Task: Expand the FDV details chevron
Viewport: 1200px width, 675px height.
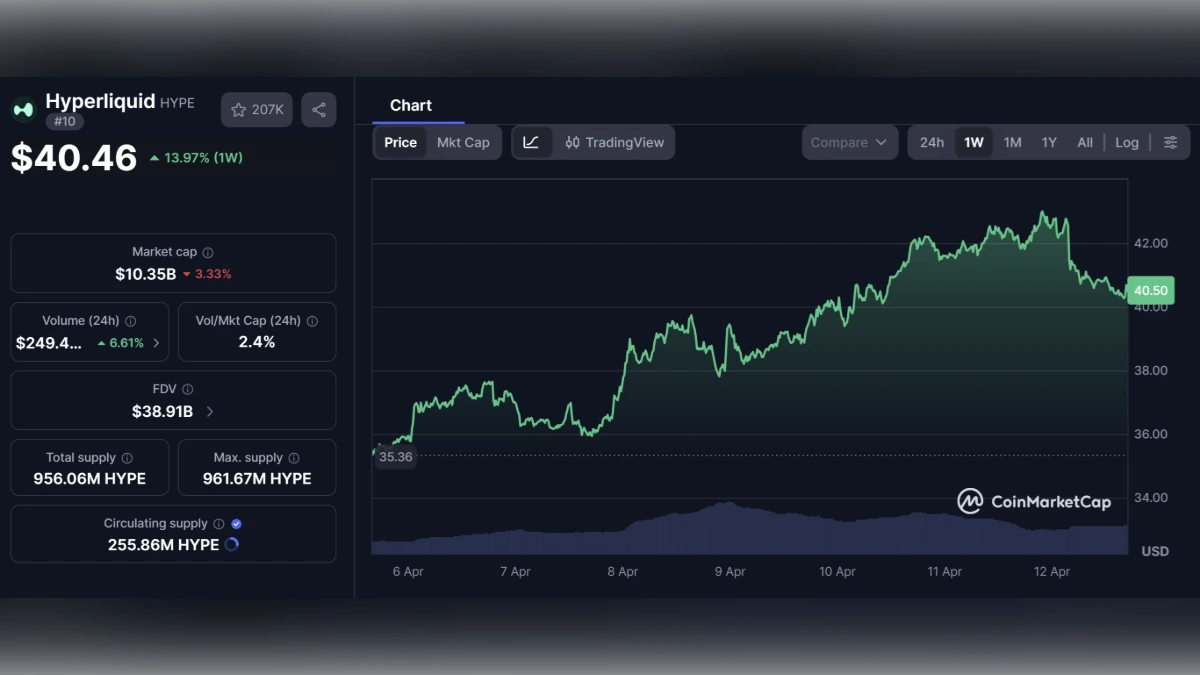Action: pyautogui.click(x=209, y=411)
